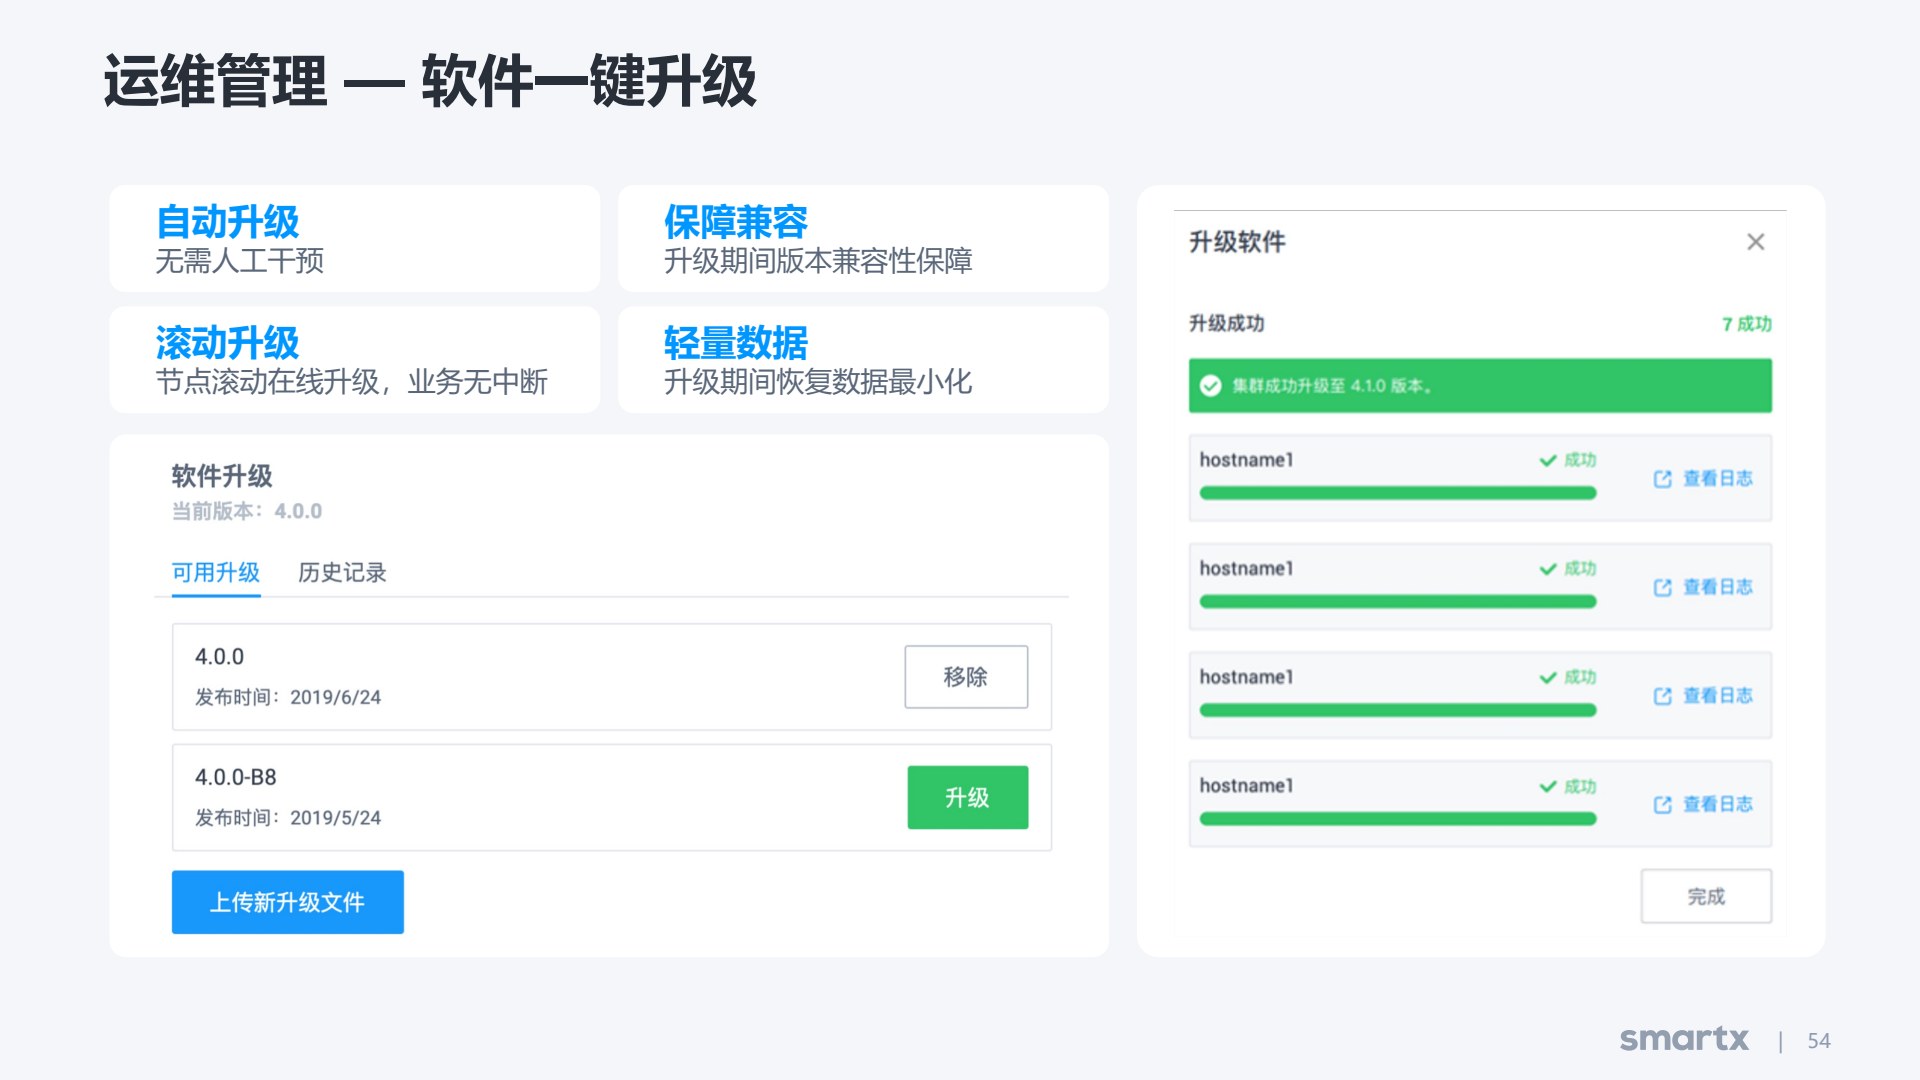Open the 历史记录 tab
1920x1080 pixels.
(342, 573)
